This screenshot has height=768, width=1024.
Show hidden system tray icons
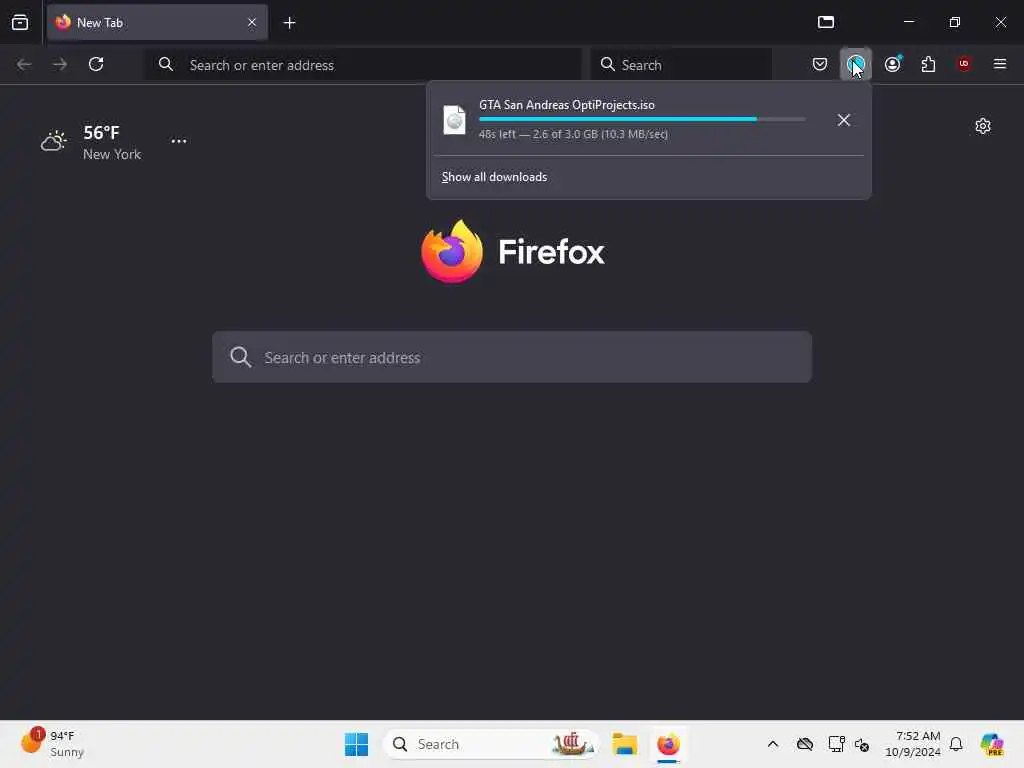coord(773,744)
